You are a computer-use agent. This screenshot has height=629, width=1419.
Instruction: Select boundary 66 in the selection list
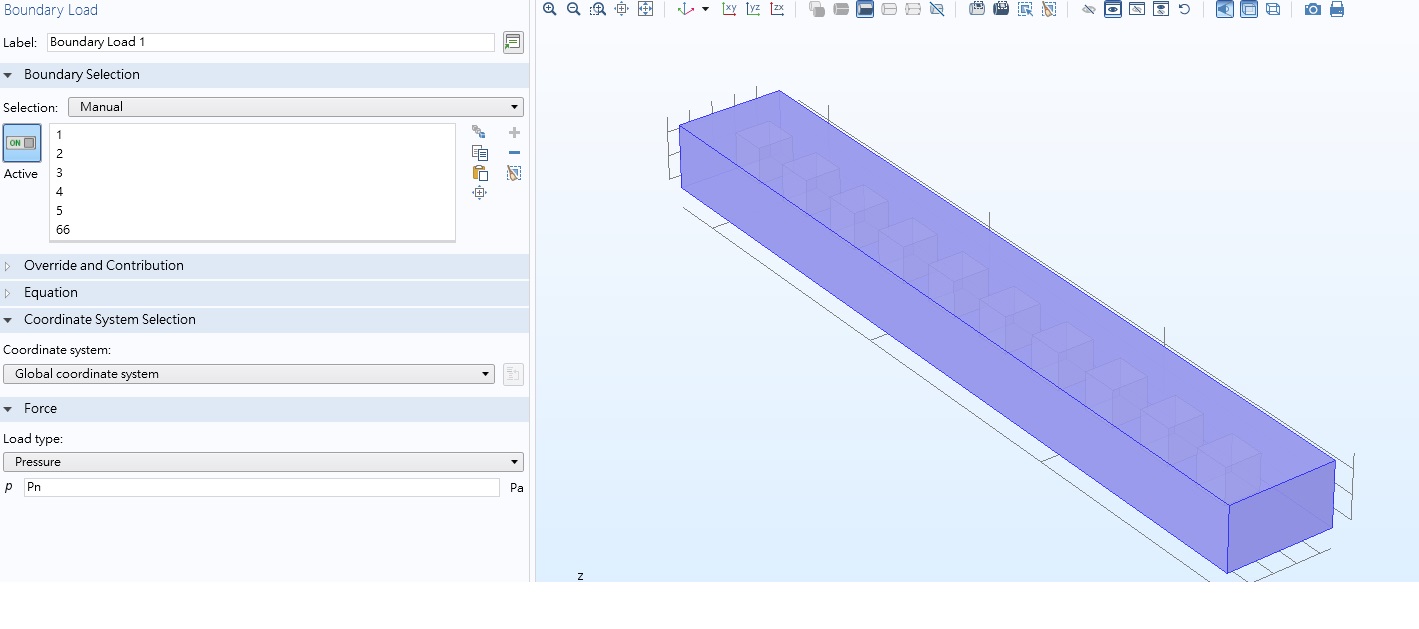(x=63, y=230)
